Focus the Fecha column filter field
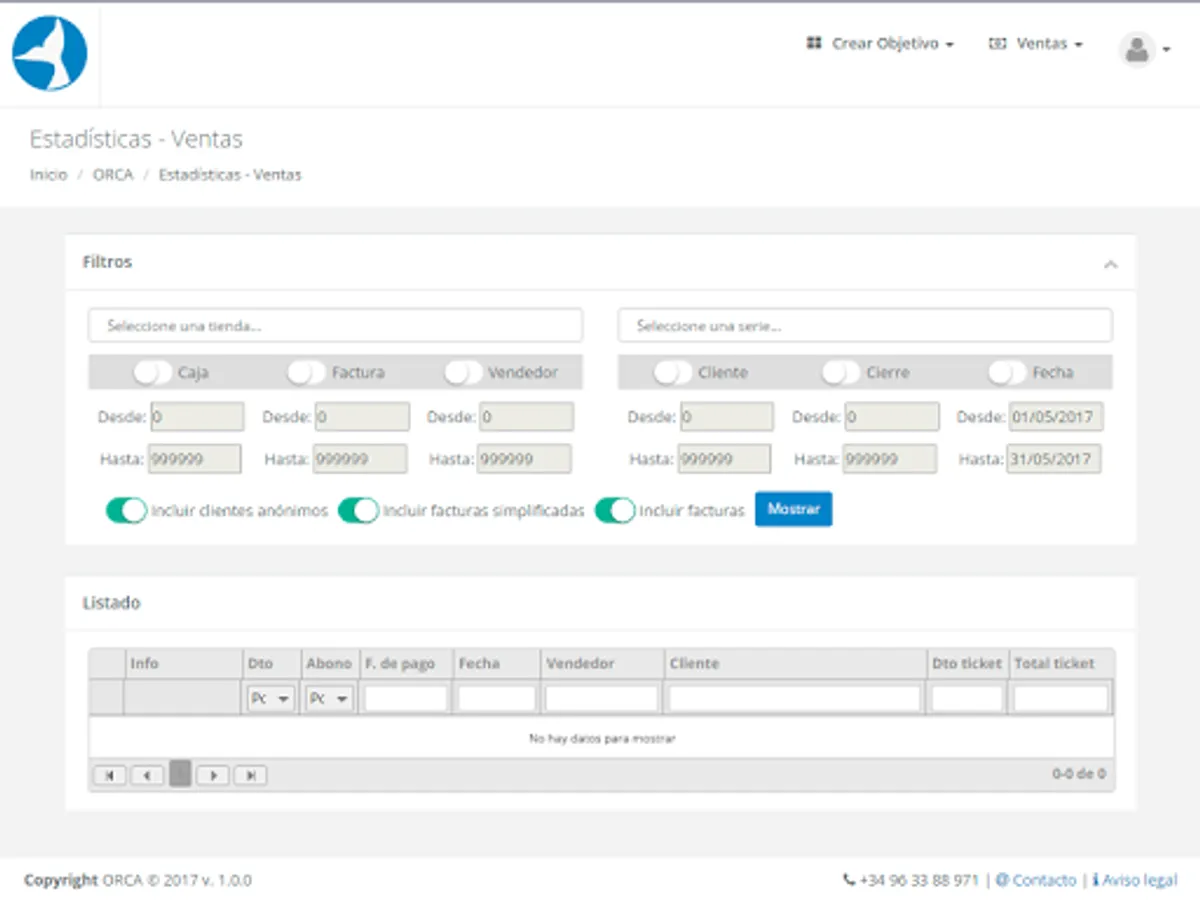 tap(497, 699)
